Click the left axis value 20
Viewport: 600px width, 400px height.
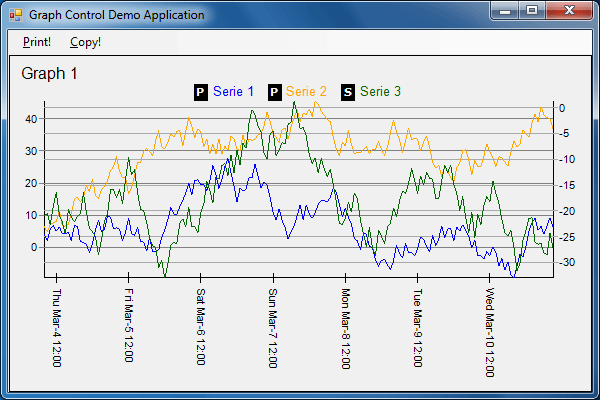[31, 183]
